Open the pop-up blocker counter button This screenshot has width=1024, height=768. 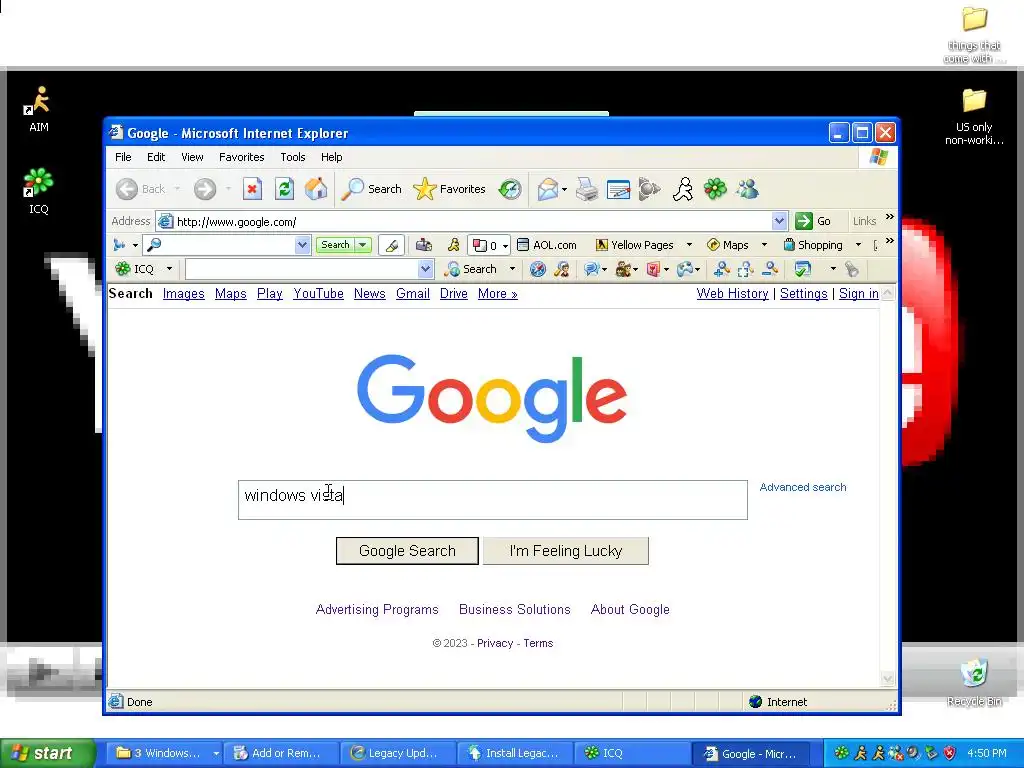(x=488, y=246)
